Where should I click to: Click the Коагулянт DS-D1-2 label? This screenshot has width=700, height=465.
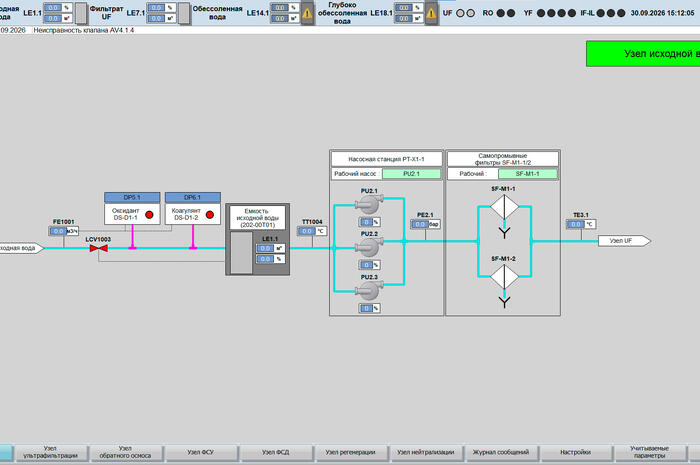click(x=186, y=214)
